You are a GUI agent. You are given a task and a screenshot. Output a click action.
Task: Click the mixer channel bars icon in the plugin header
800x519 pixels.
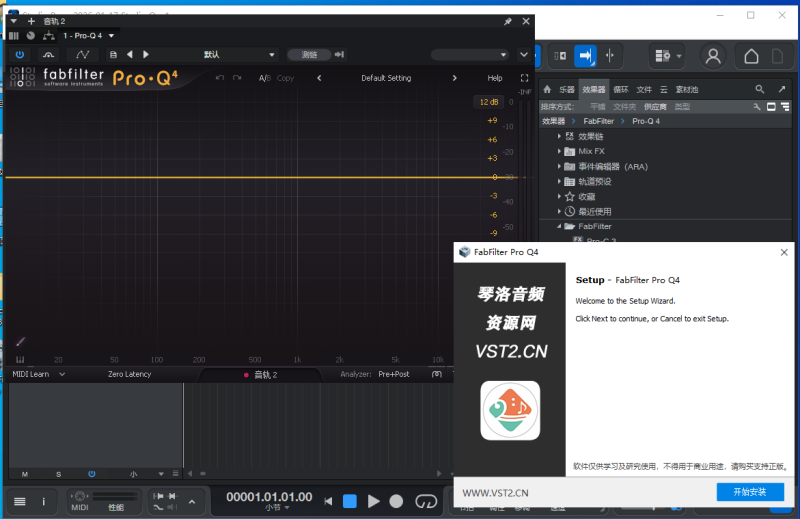click(14, 36)
